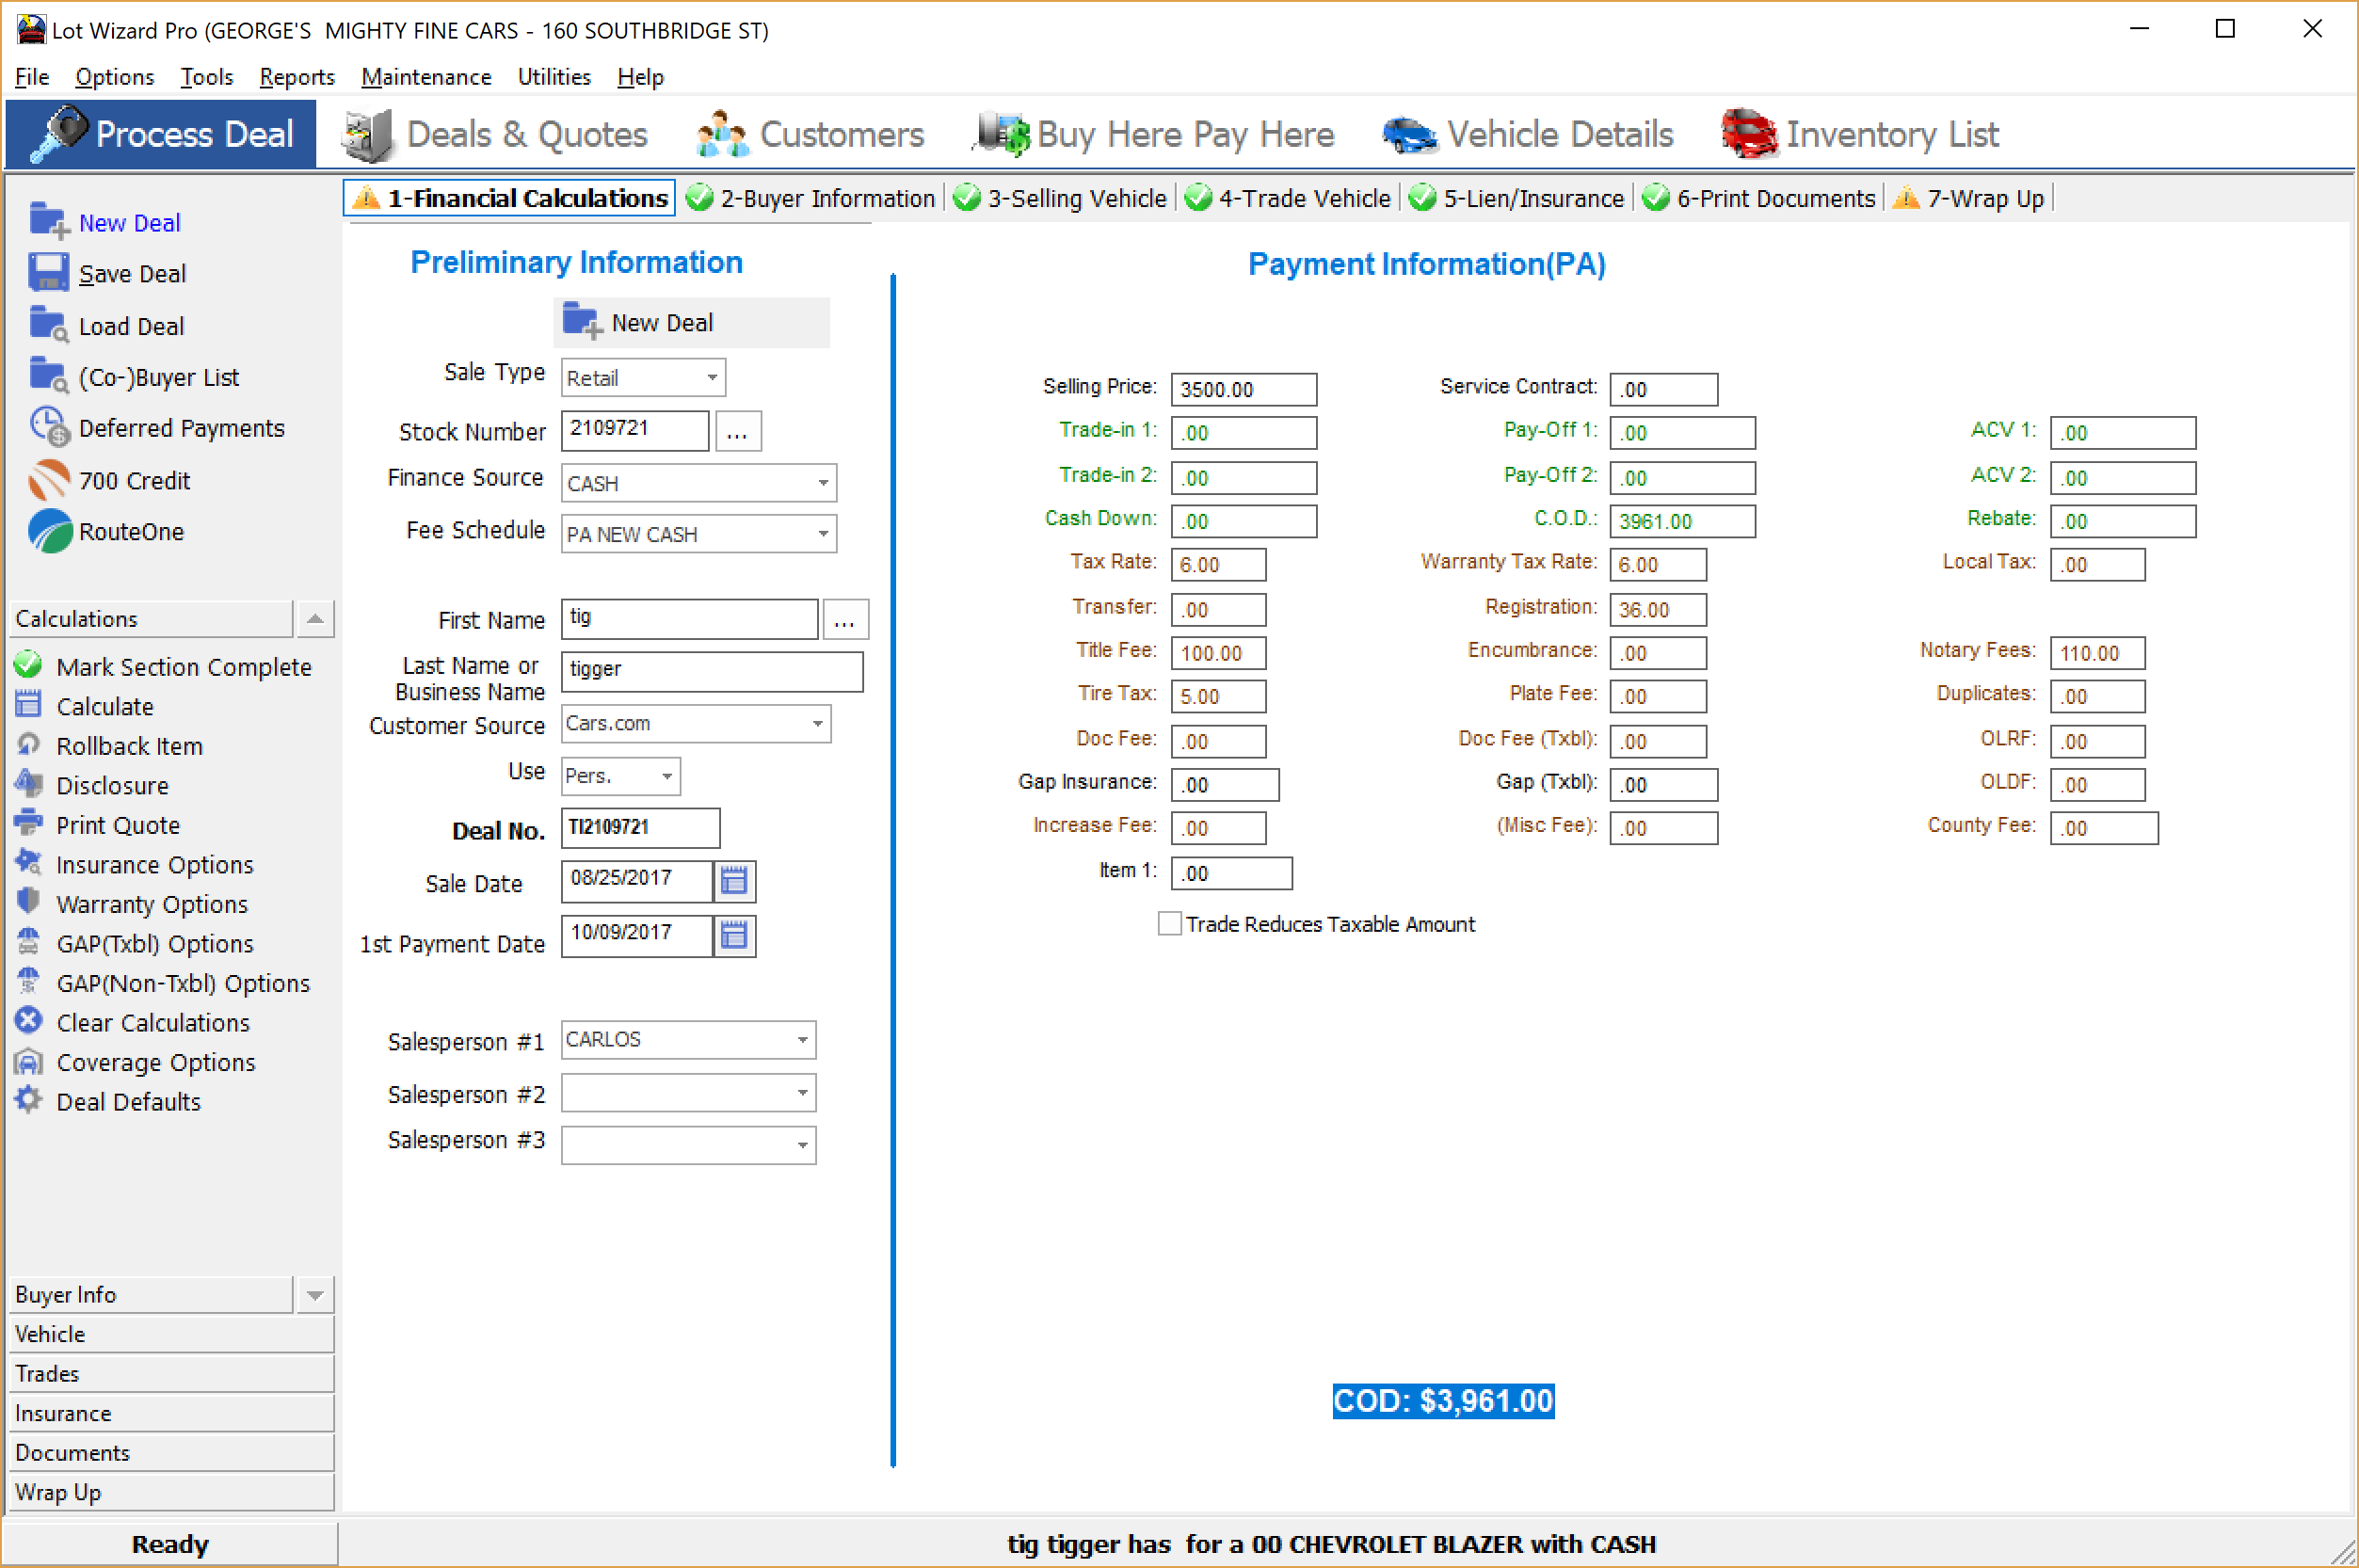Click the New Deal sidebar icon
Viewport: 2359px width, 1568px height.
coord(48,221)
